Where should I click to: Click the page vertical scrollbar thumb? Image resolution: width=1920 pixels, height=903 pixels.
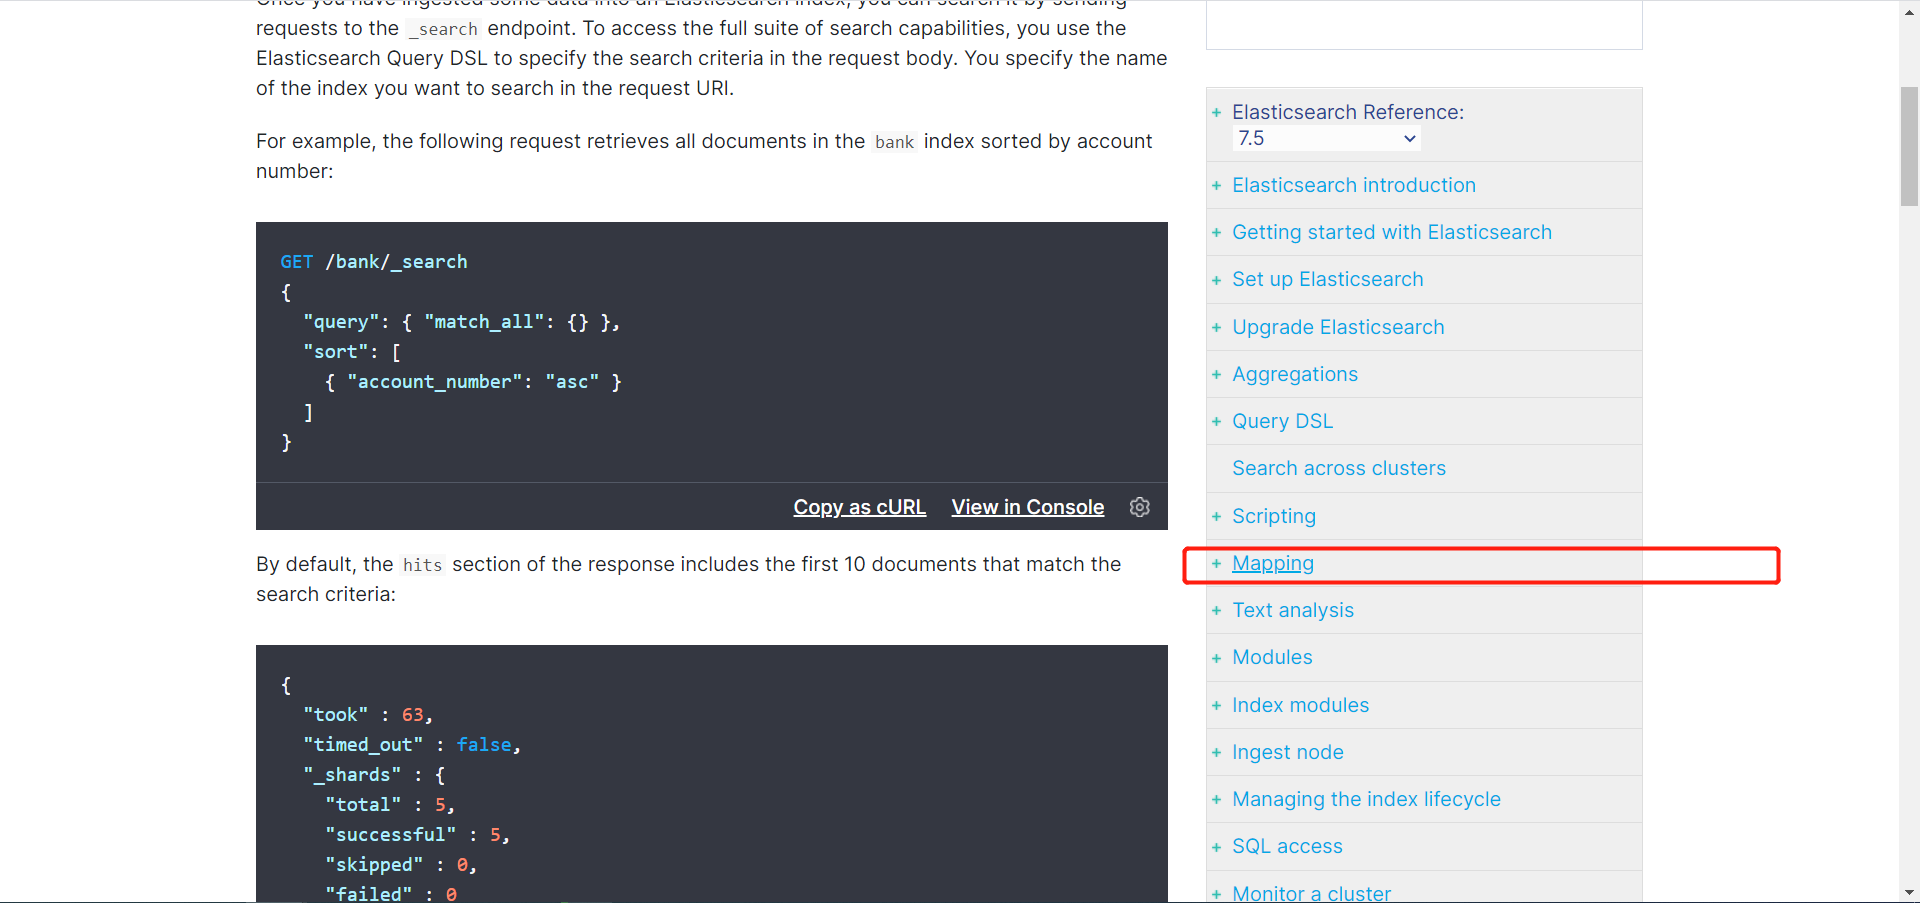1909,146
